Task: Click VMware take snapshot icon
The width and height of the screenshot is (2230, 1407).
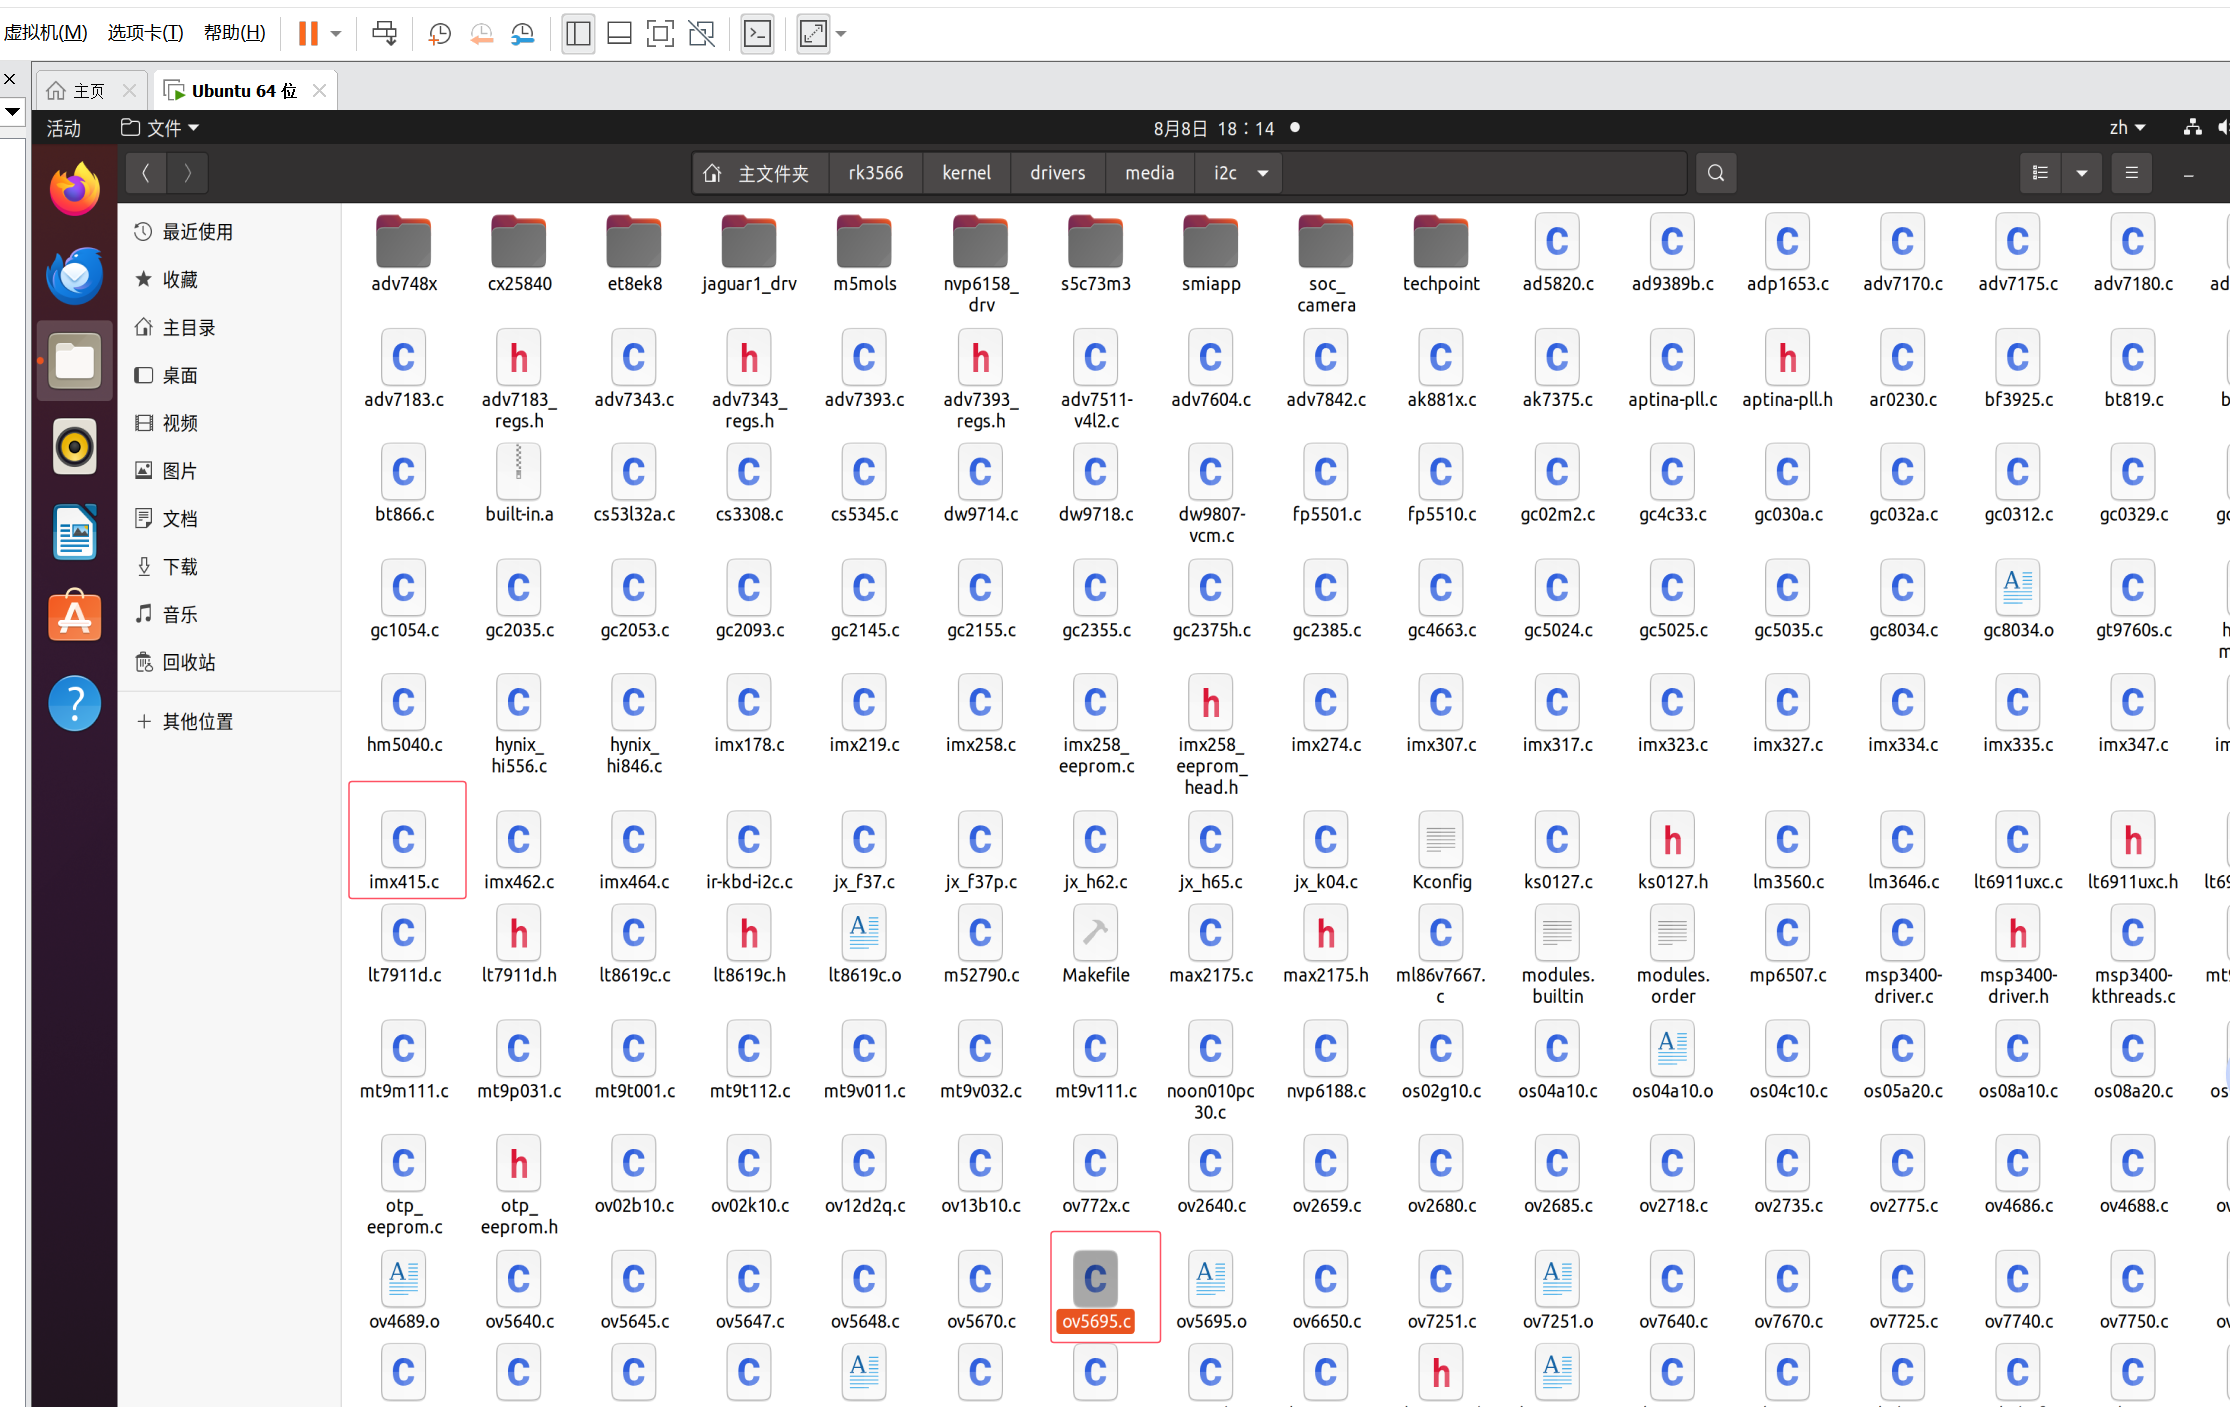Action: pyautogui.click(x=439, y=34)
